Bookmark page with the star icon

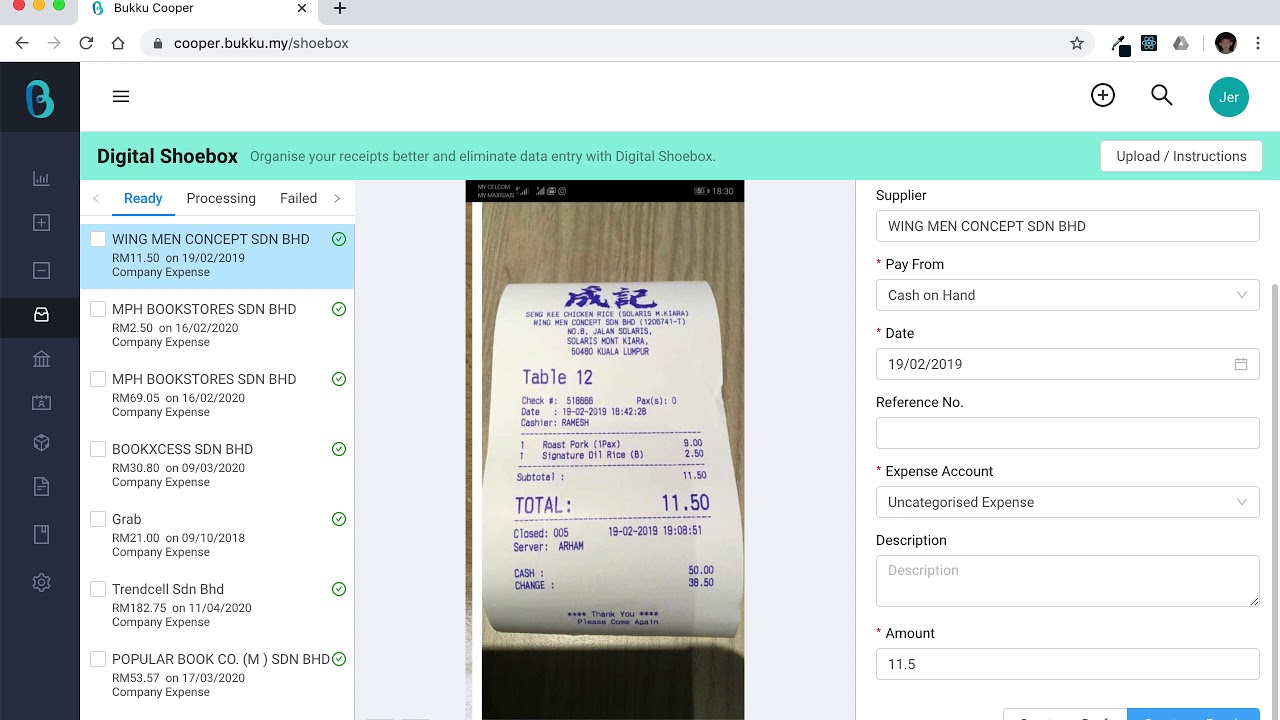click(1077, 43)
